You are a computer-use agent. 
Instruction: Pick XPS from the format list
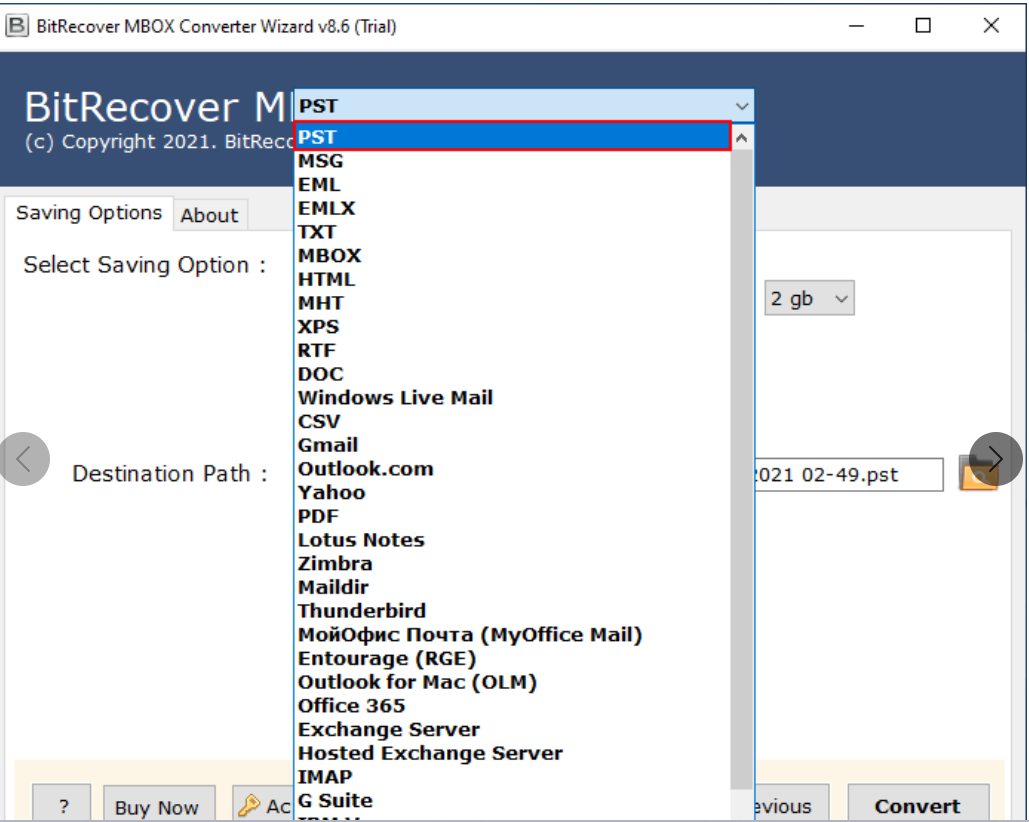[x=513, y=326]
